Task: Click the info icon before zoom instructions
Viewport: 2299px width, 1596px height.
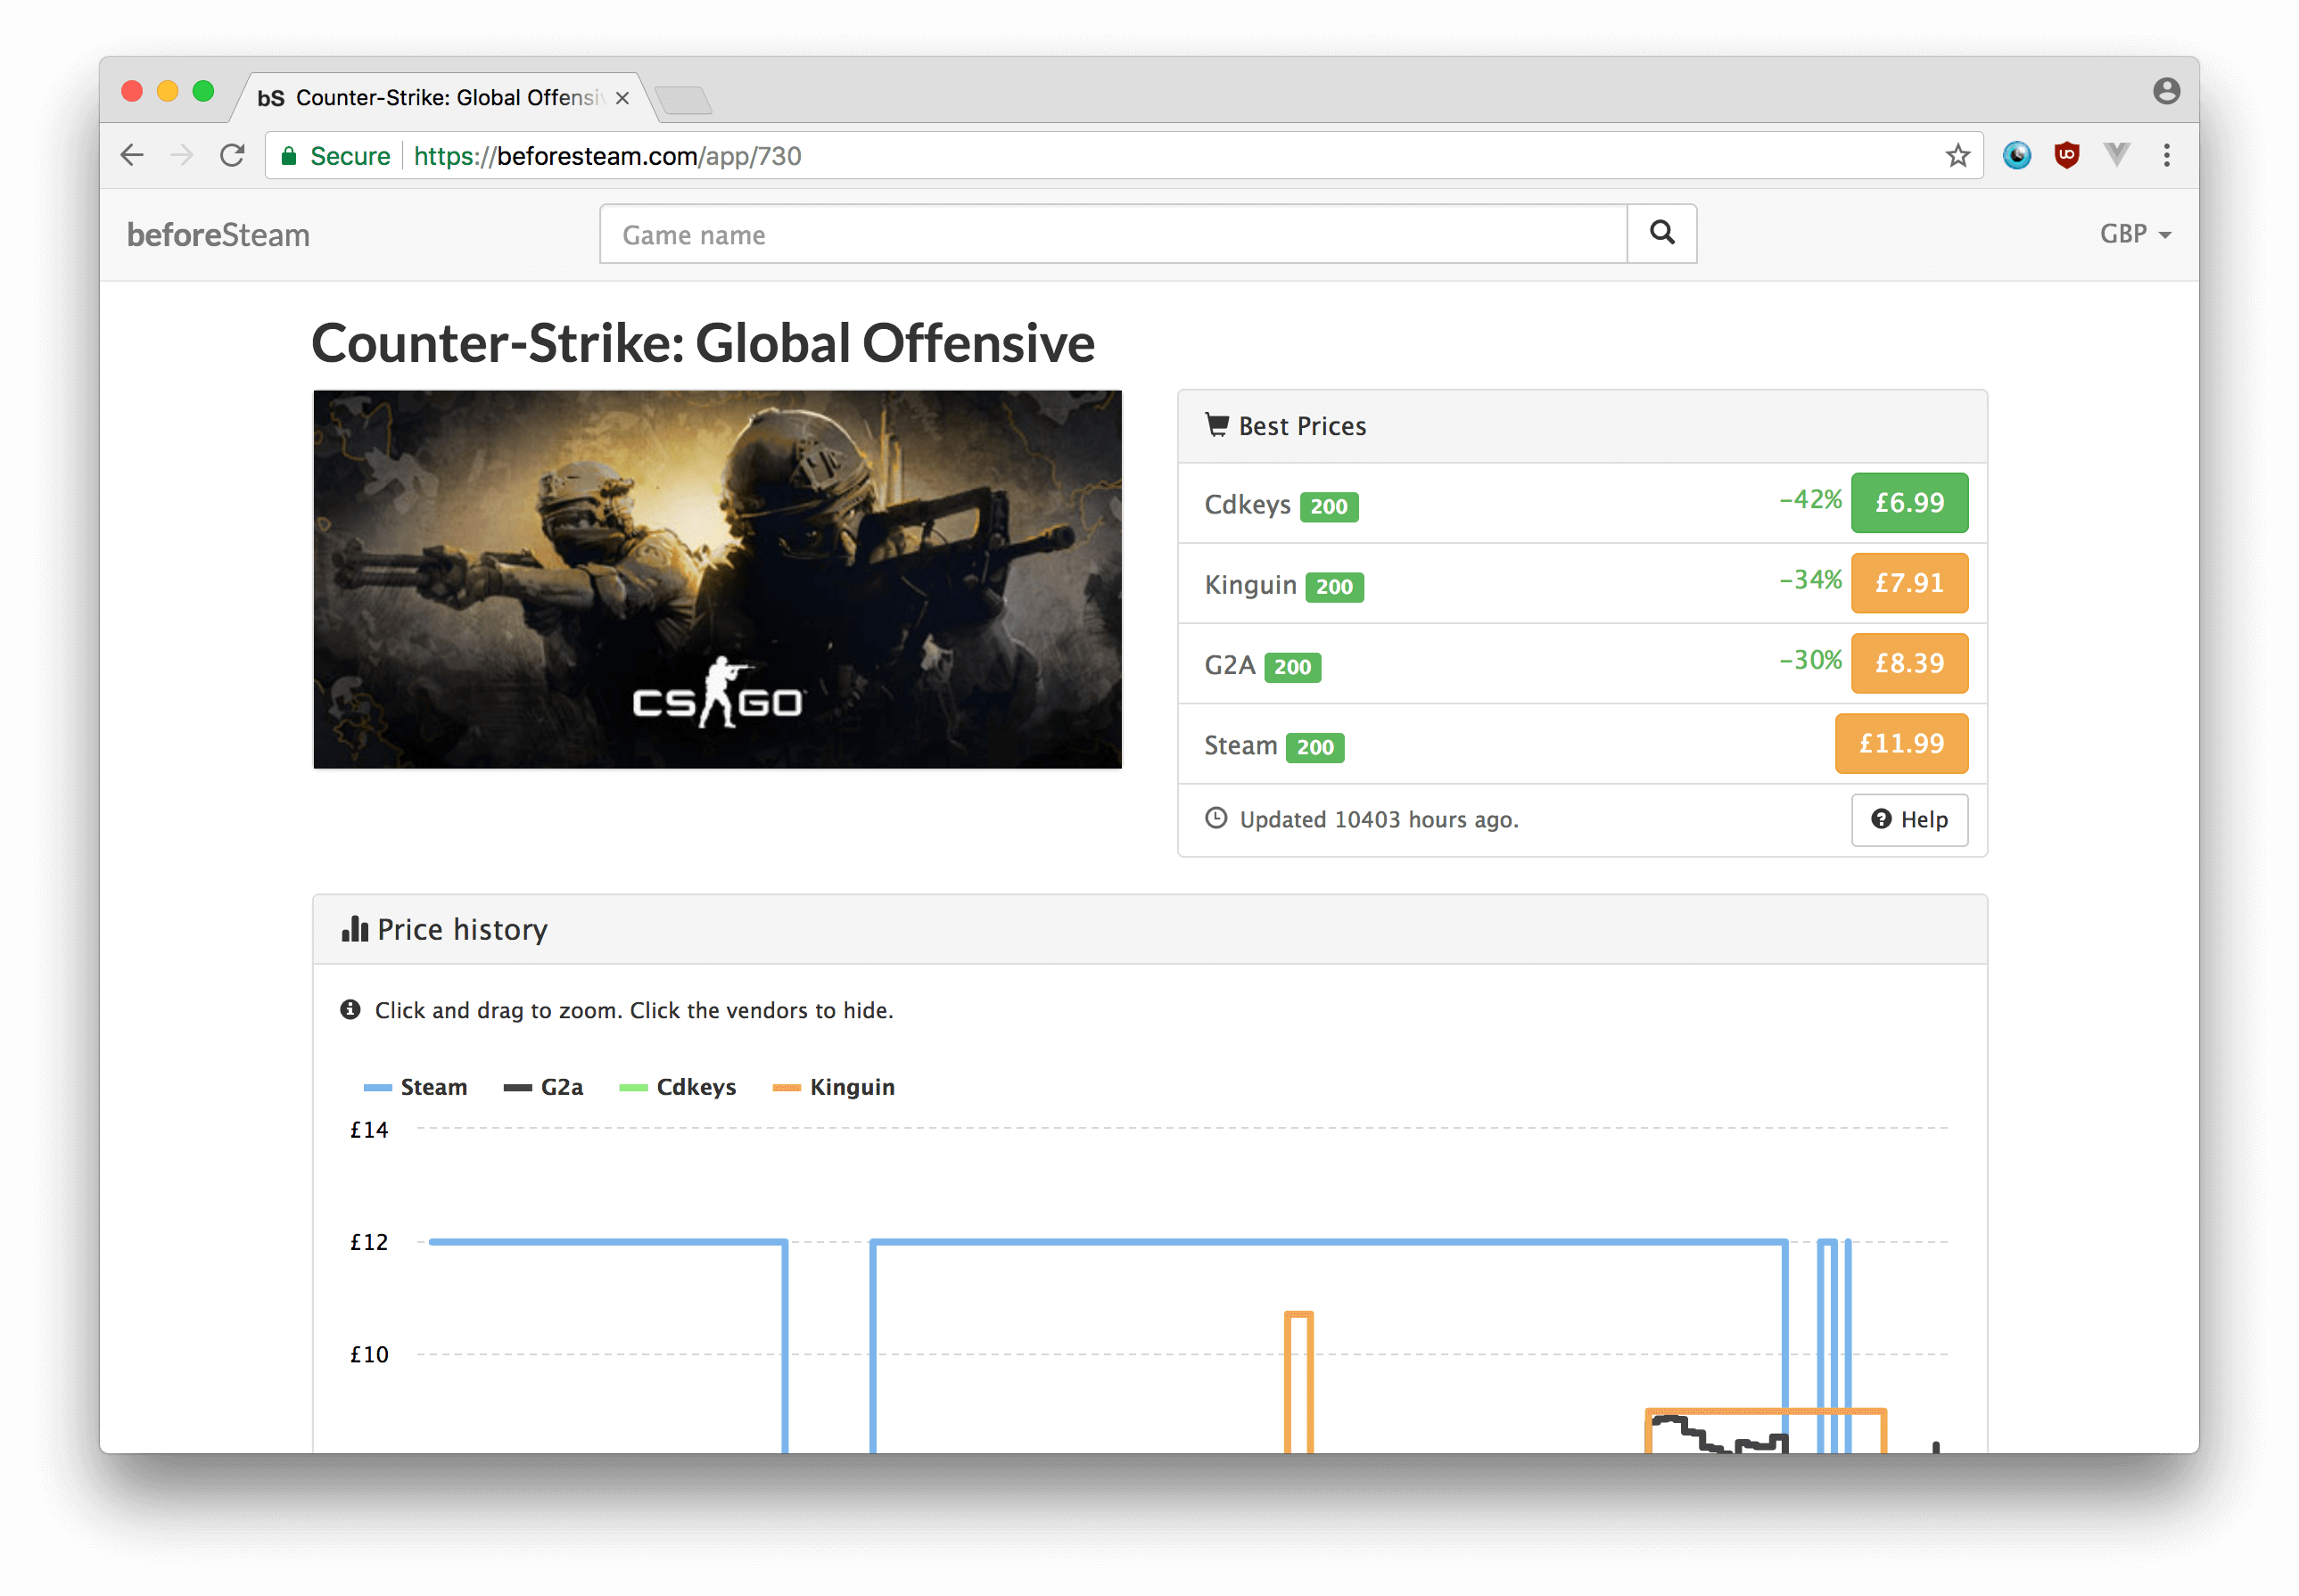Action: 350,1010
